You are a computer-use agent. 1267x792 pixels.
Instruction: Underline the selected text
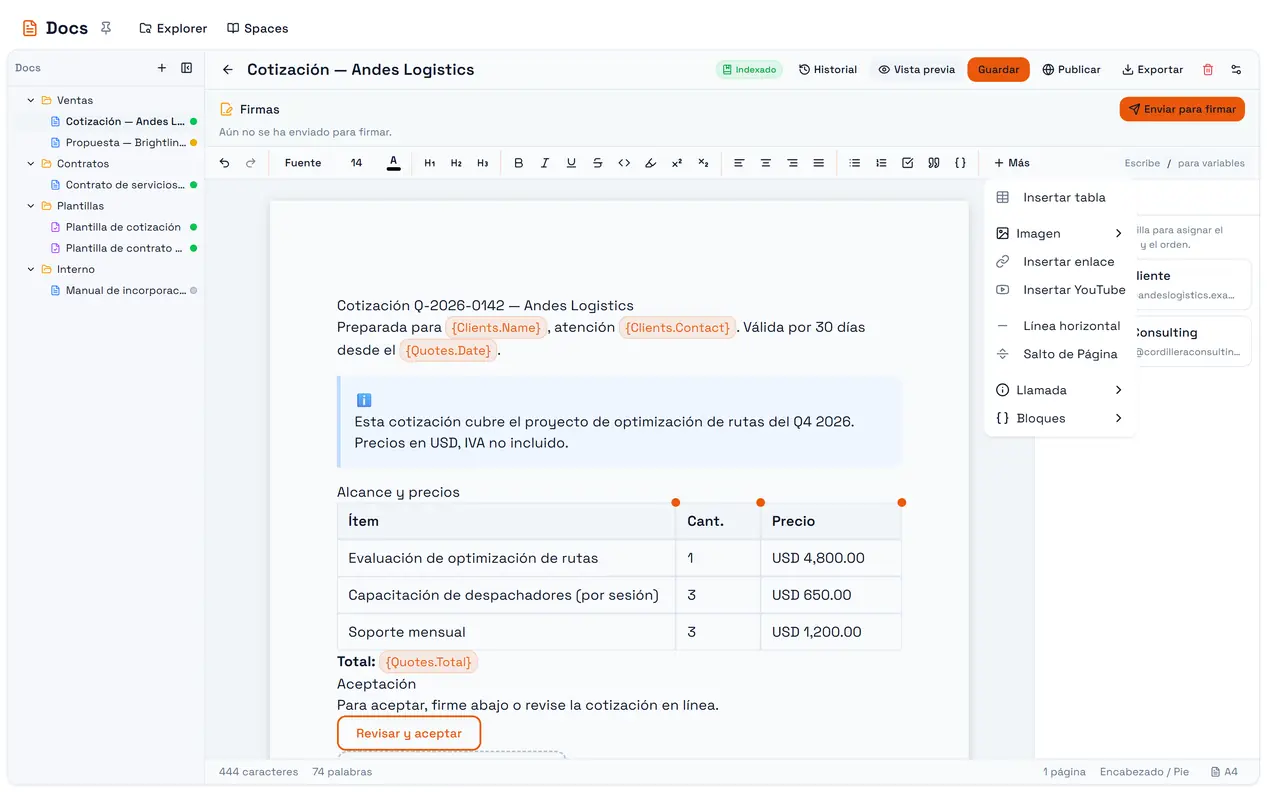[571, 163]
